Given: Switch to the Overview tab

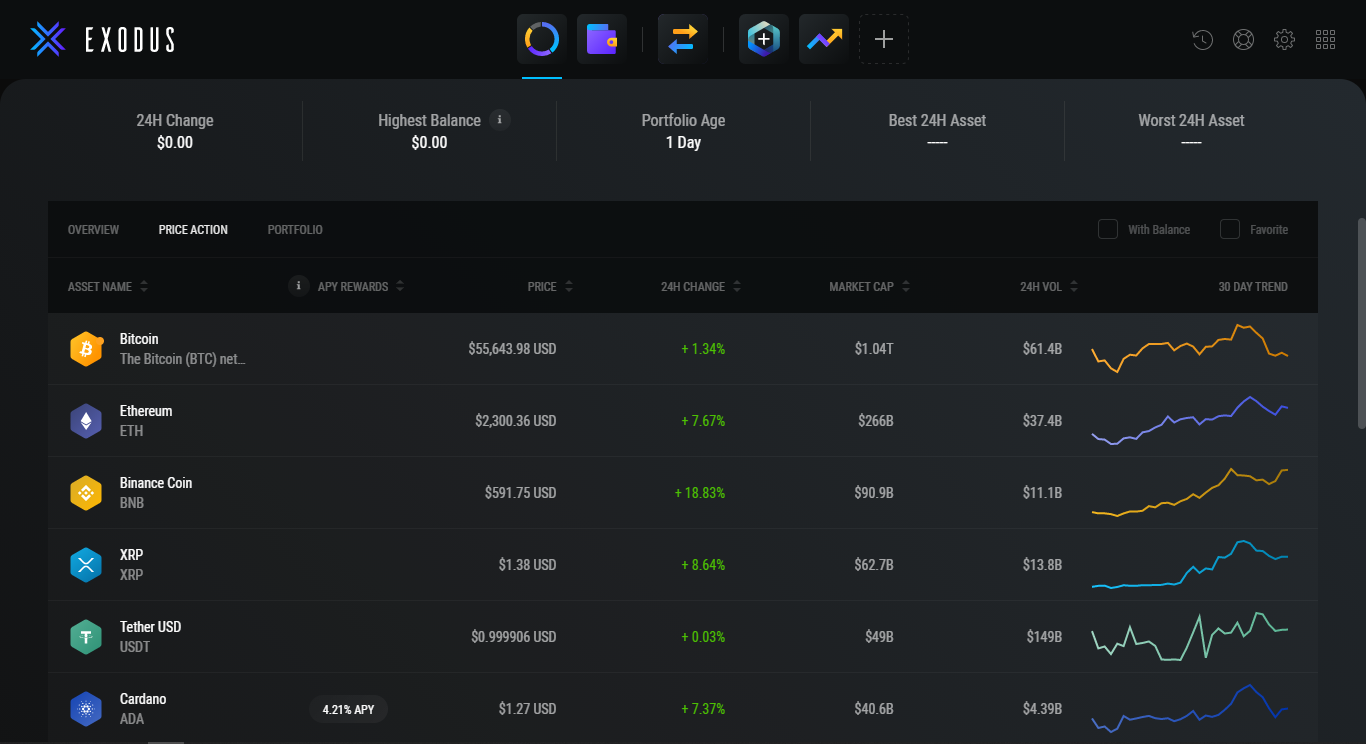Looking at the screenshot, I should point(93,230).
